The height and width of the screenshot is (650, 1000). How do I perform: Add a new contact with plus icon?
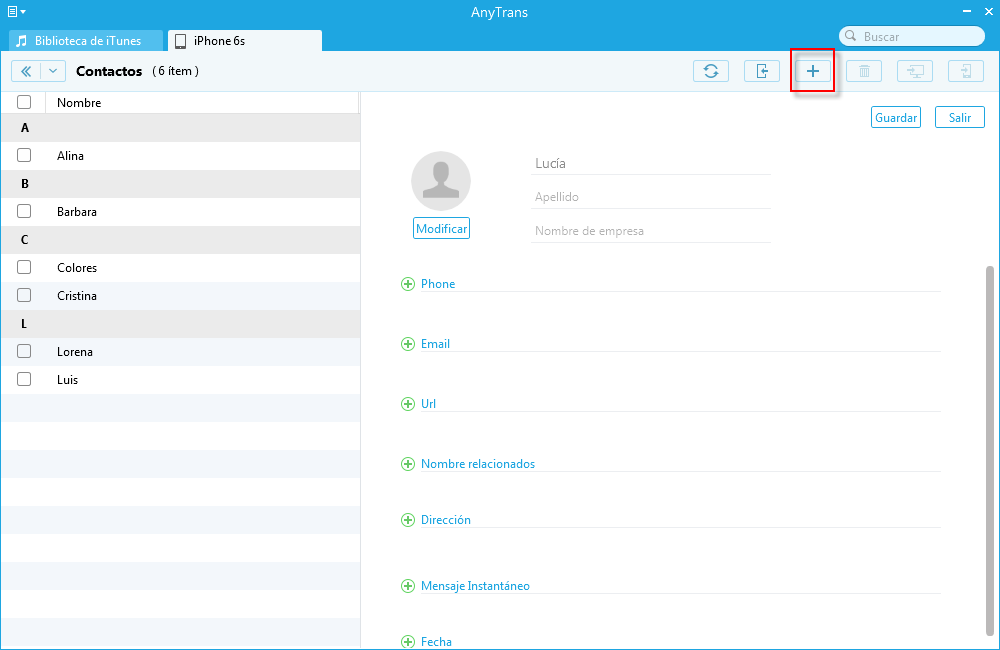coord(812,71)
